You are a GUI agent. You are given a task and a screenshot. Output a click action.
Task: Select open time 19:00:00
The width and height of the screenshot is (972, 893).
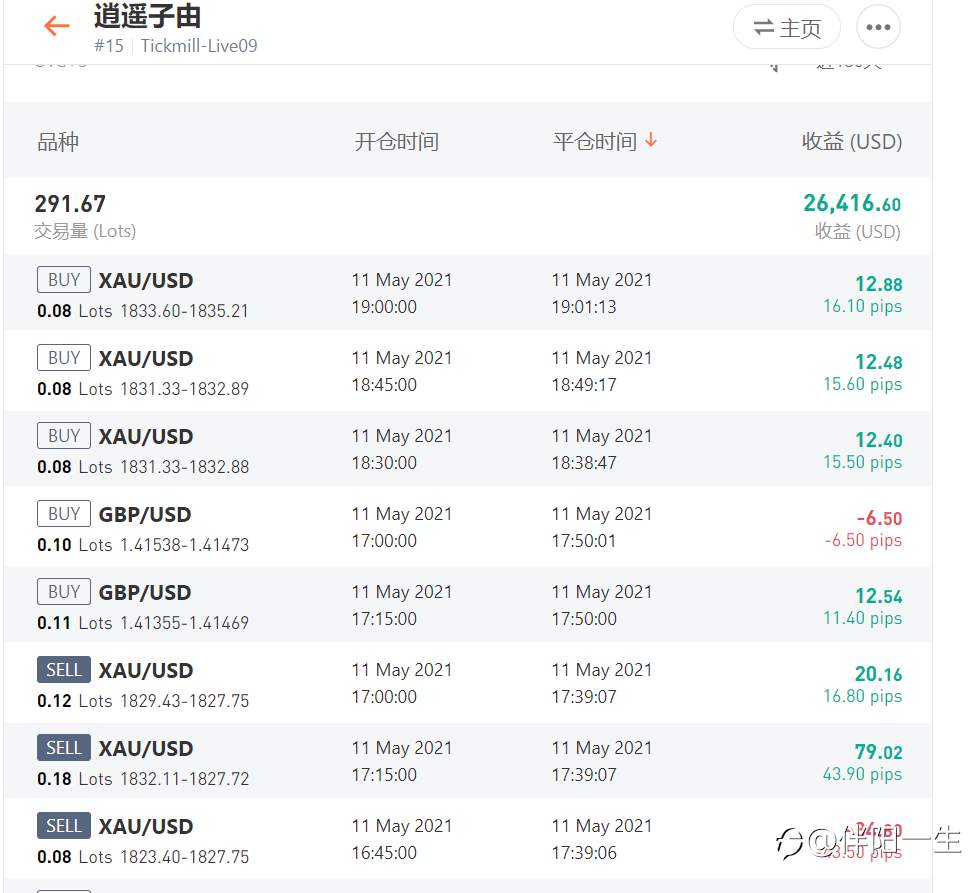[384, 307]
